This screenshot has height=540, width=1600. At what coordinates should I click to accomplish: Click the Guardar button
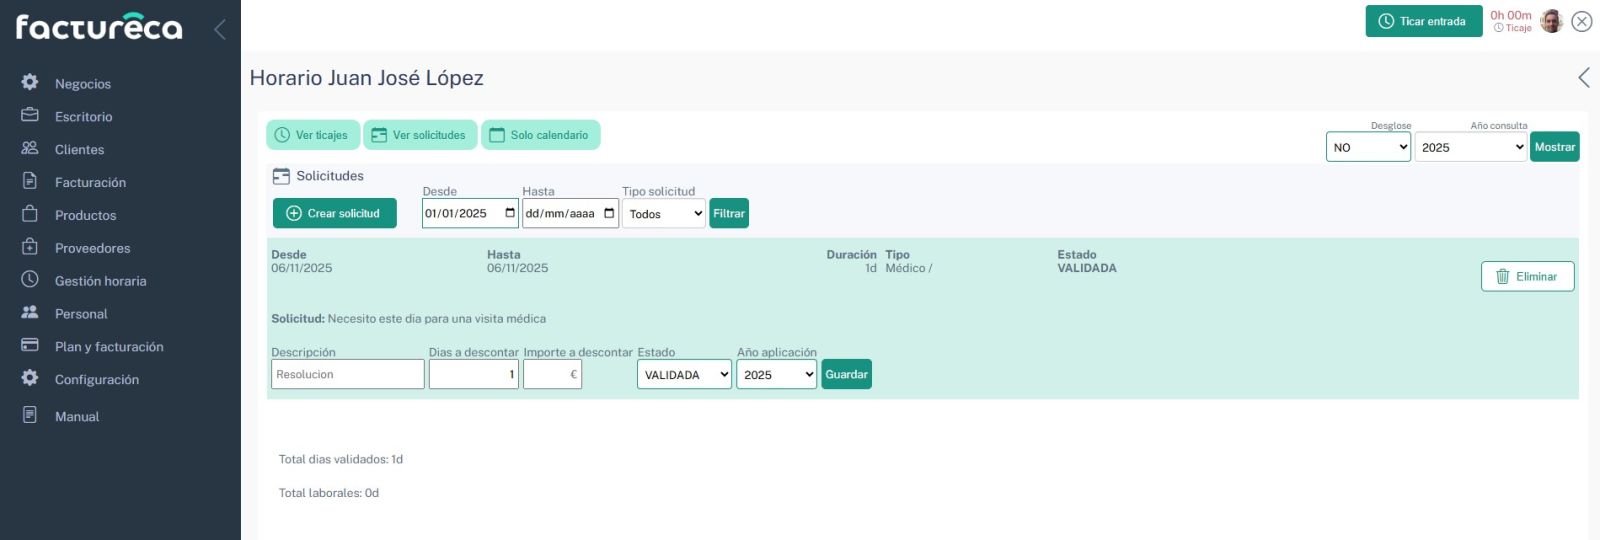[x=846, y=375]
